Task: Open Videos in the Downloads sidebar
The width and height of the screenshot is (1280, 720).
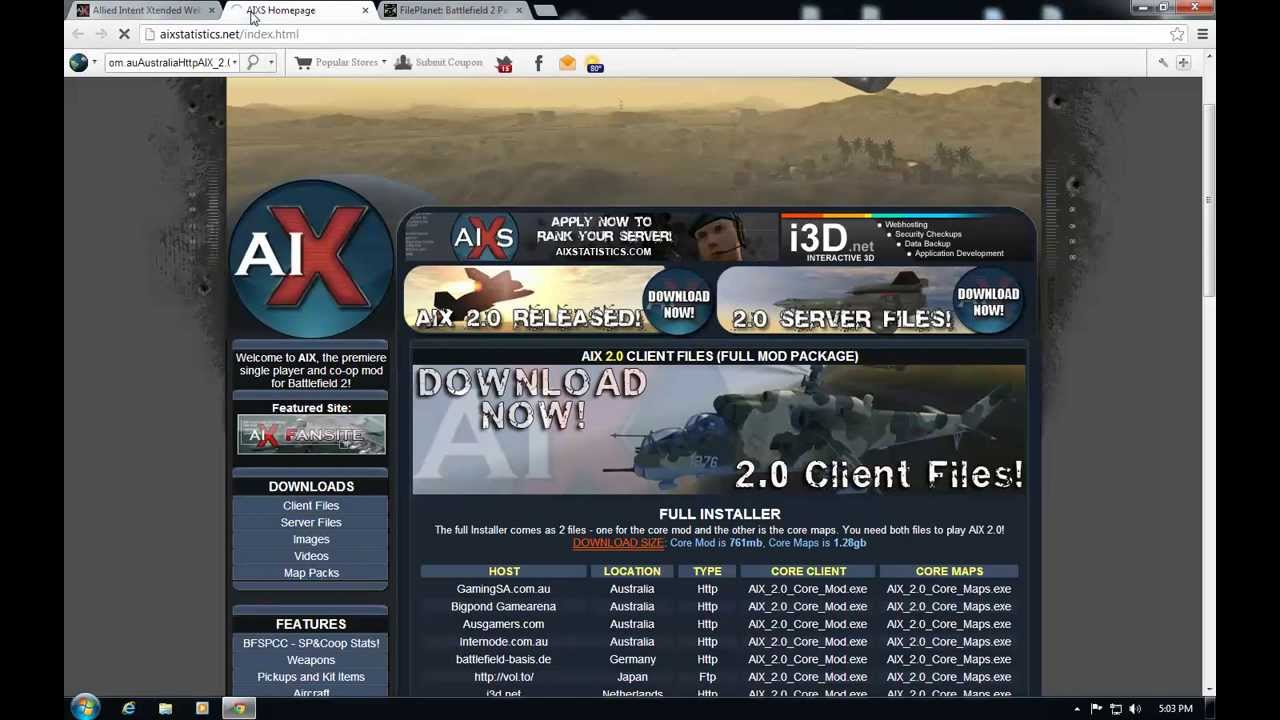Action: pyautogui.click(x=311, y=556)
